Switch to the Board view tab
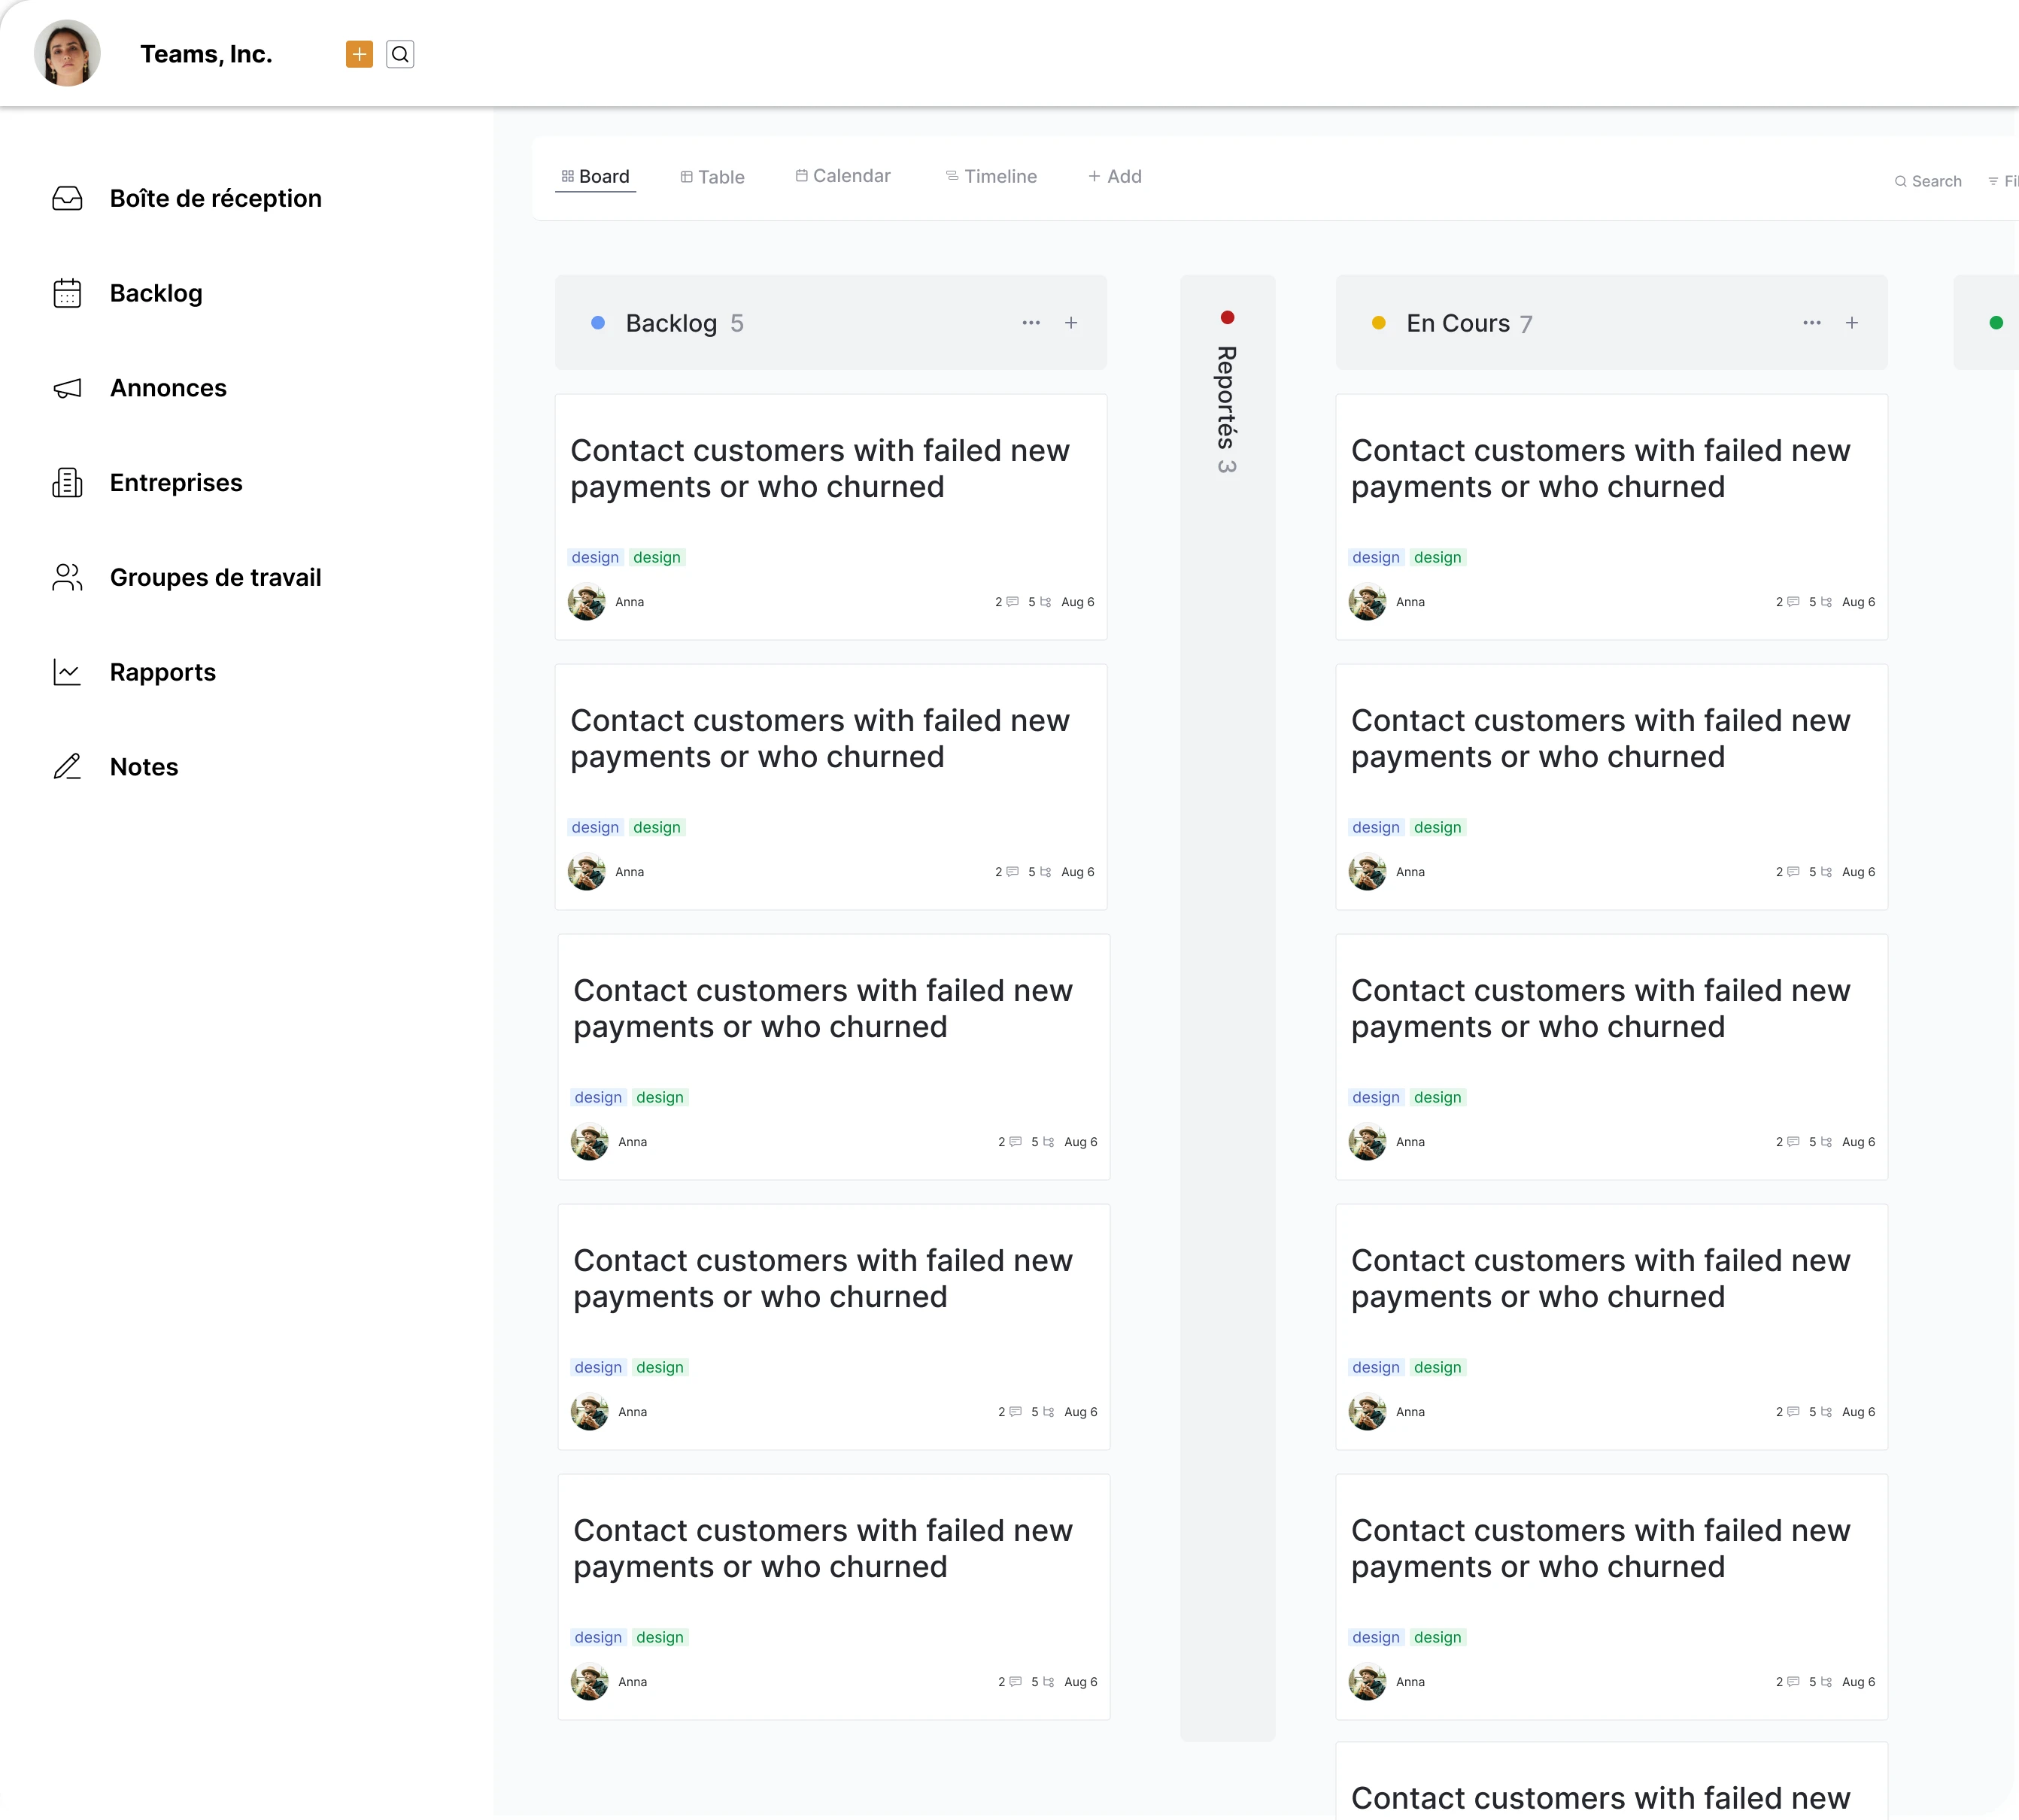This screenshot has height=1820, width=2019. click(x=595, y=177)
